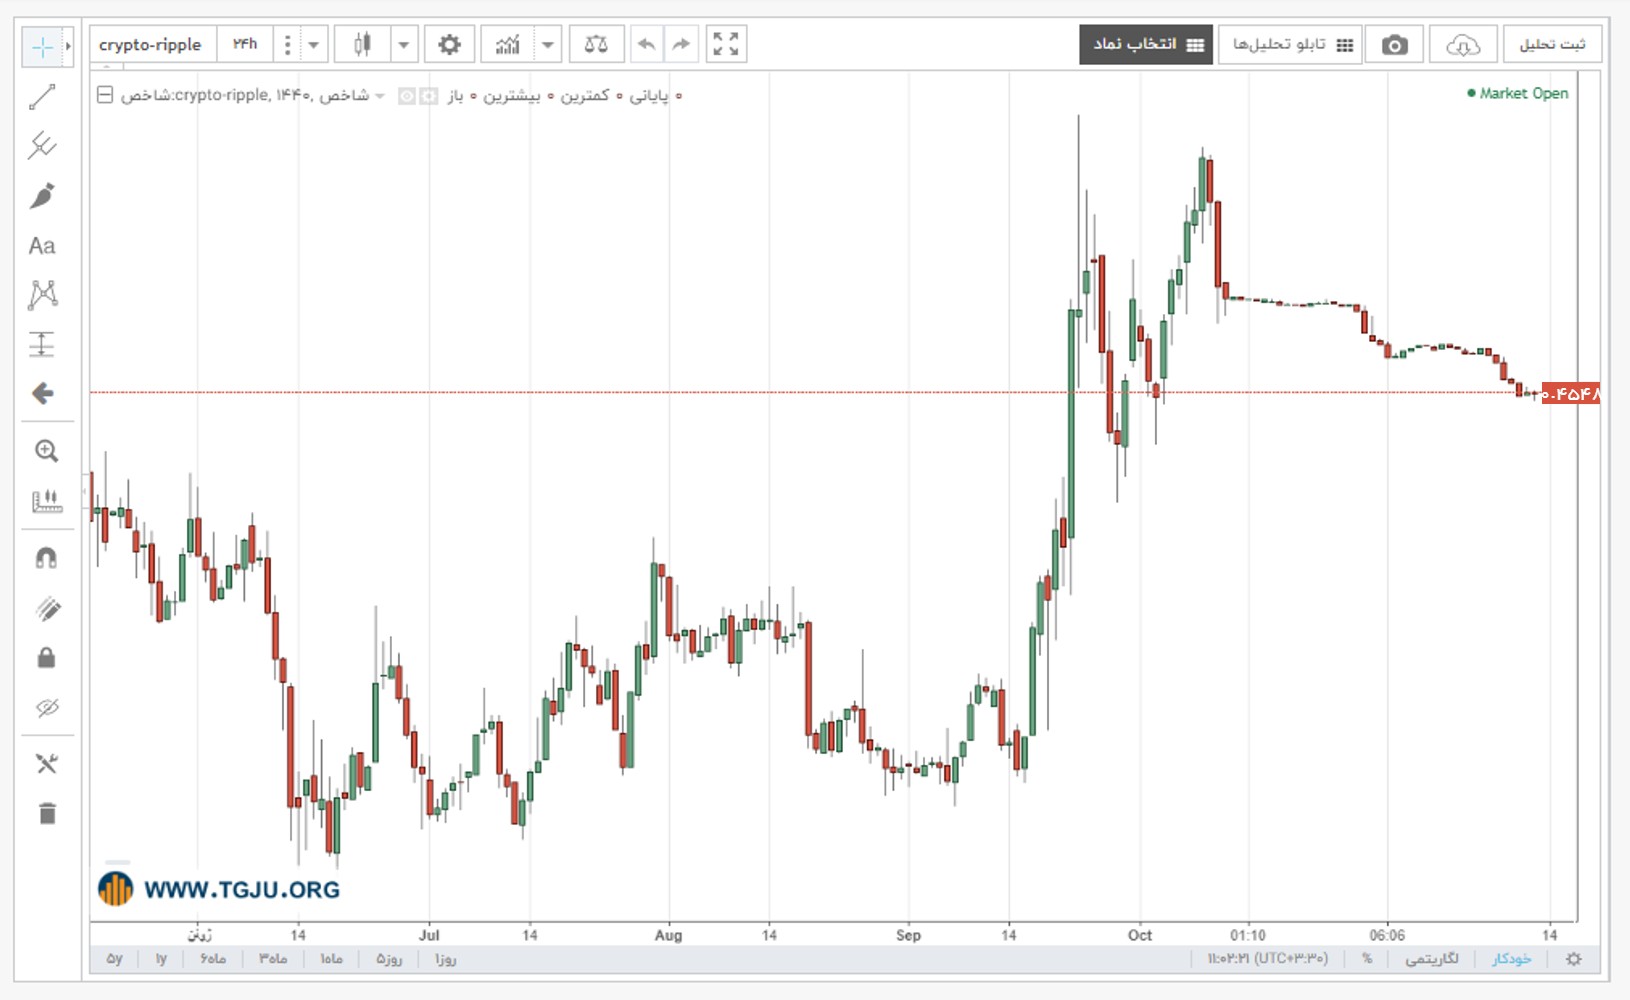
Task: Select the ۳ماه three-month range
Action: tap(273, 959)
